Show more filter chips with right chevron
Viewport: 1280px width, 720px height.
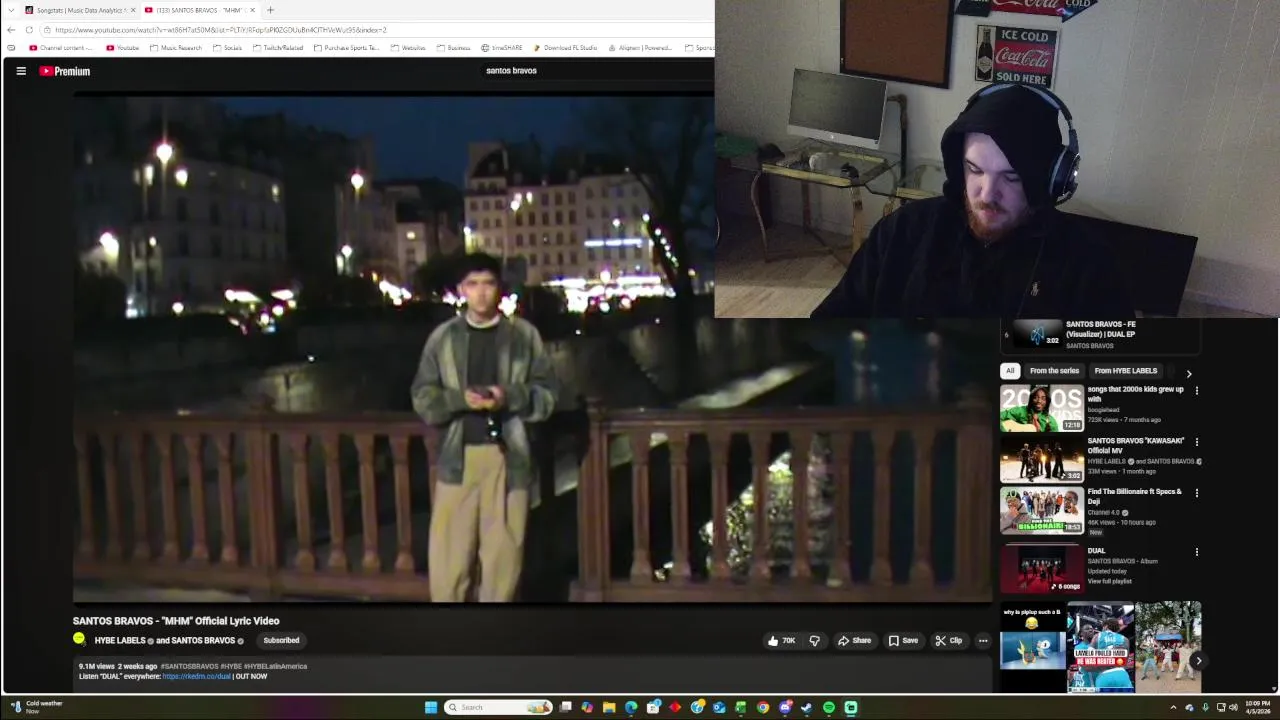point(1189,373)
